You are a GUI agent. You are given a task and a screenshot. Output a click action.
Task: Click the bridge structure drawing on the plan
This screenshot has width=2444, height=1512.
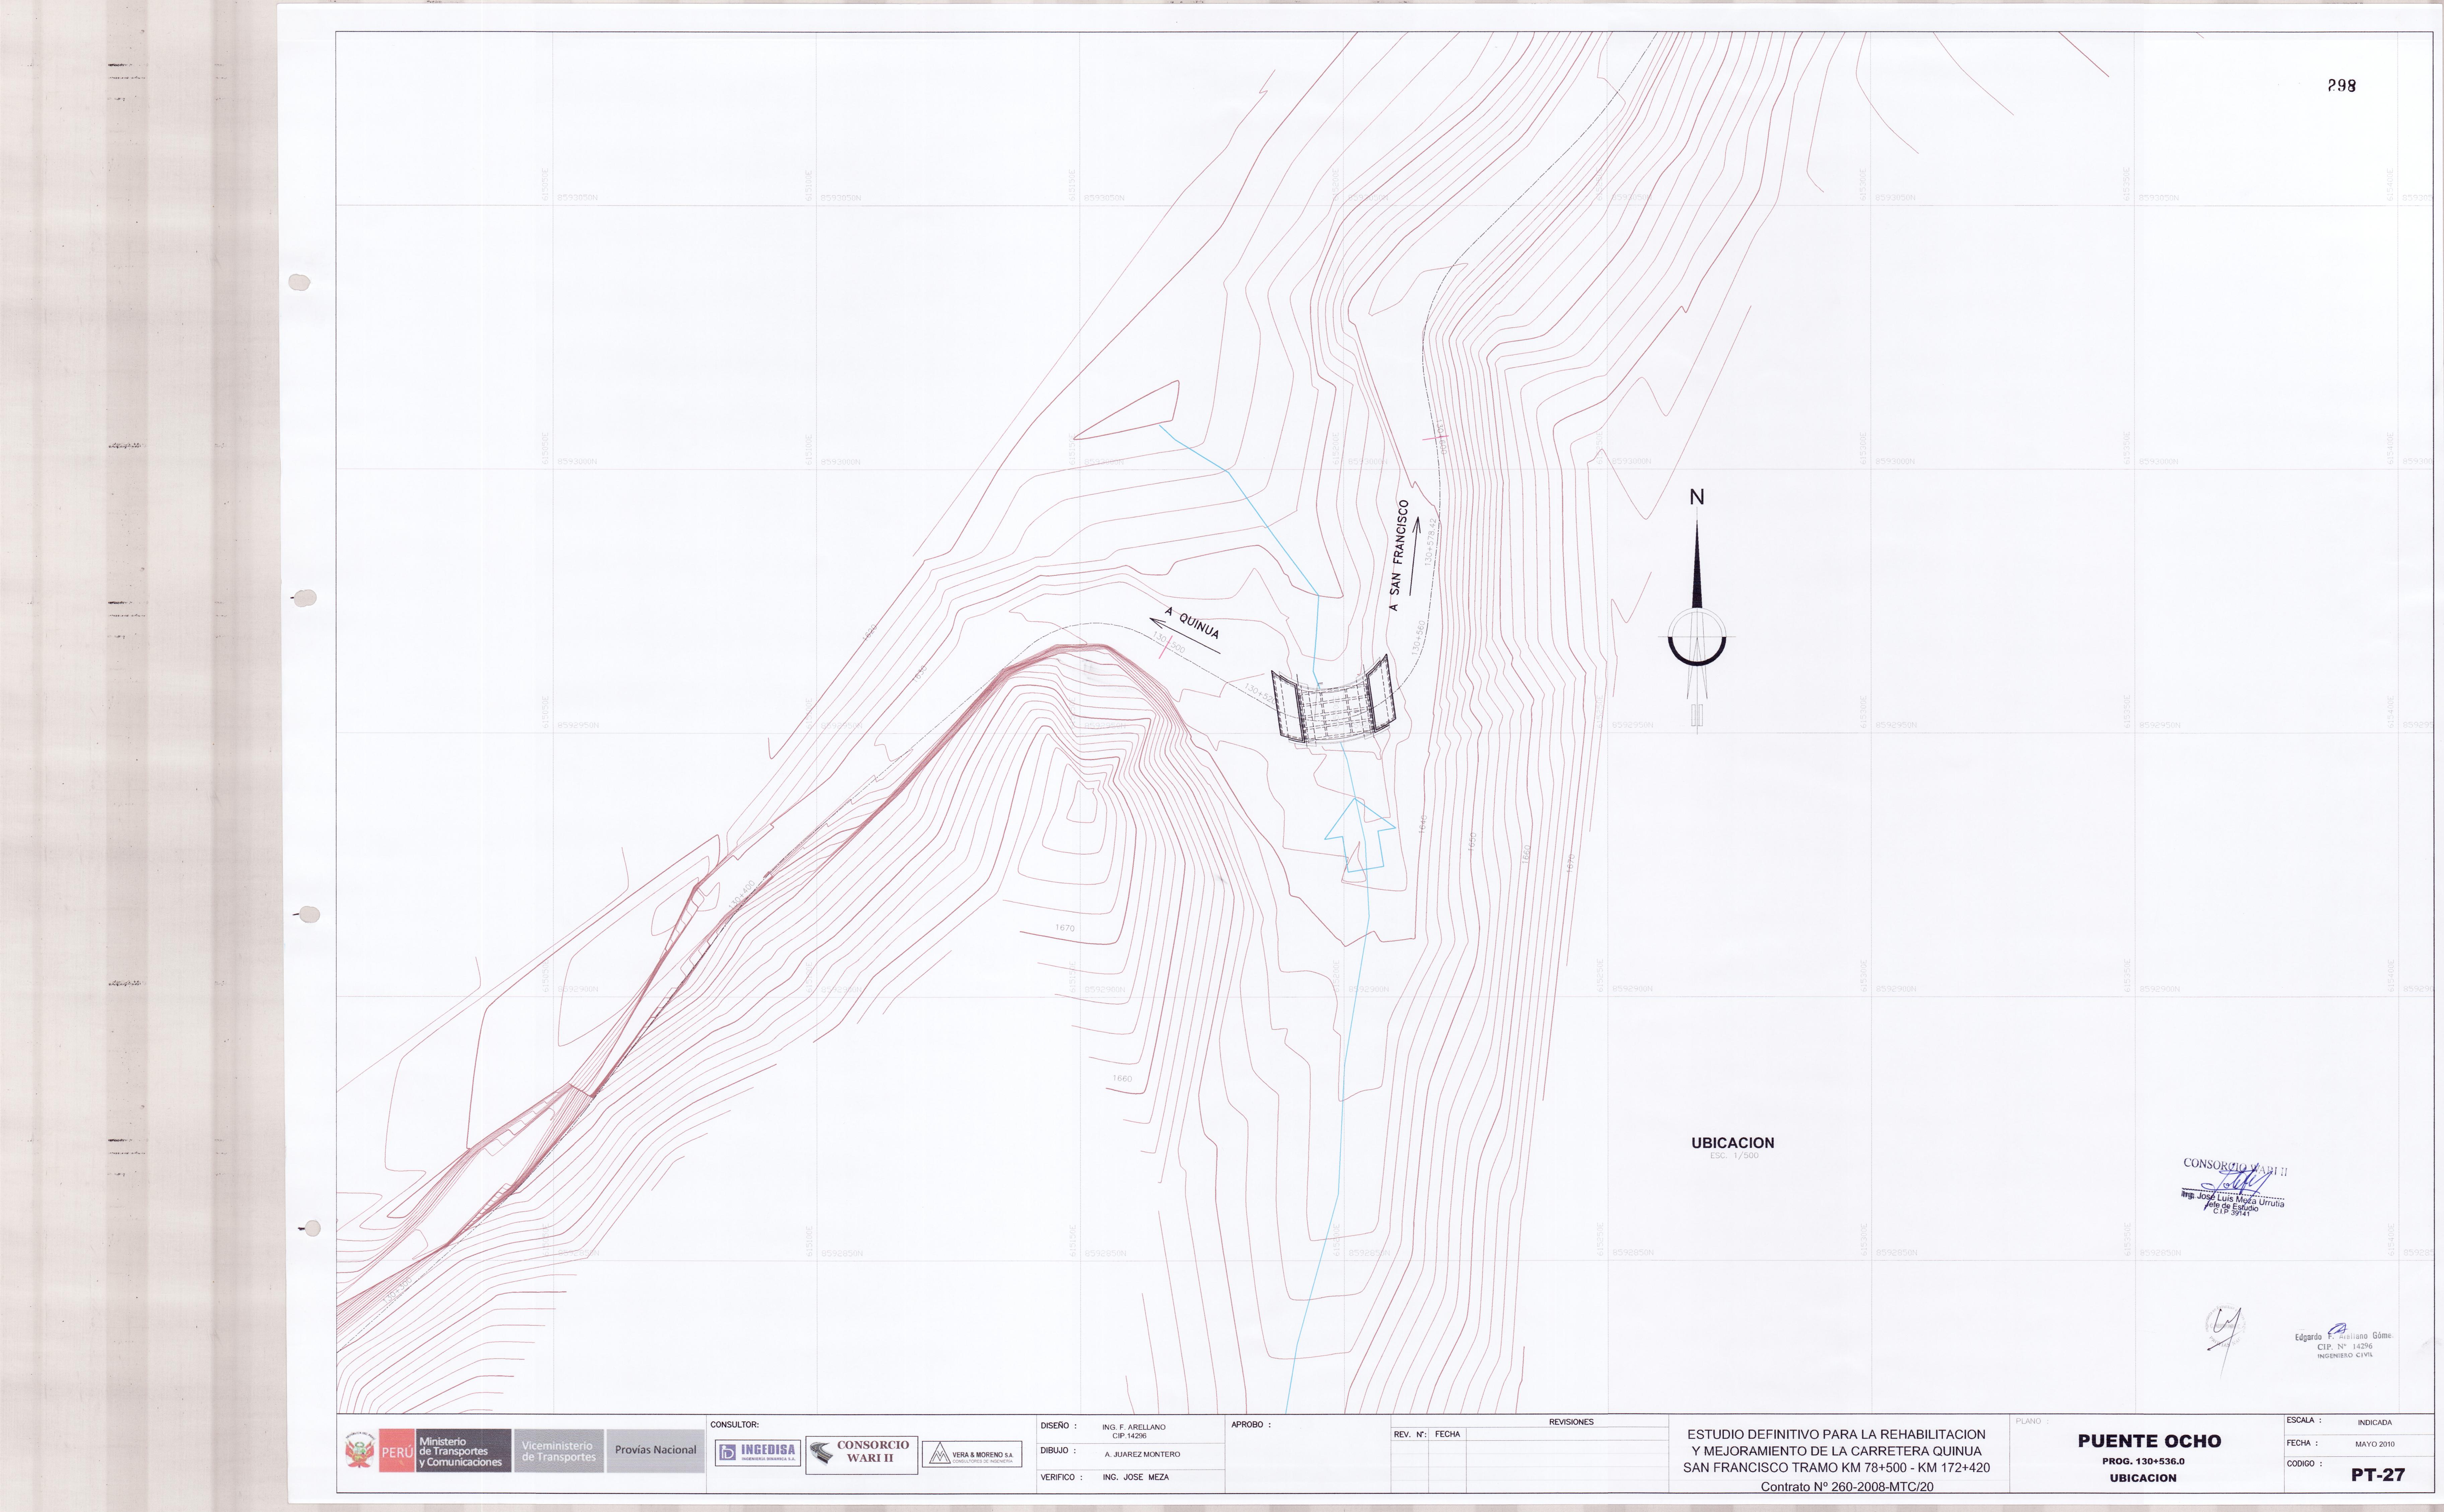[x=1334, y=699]
